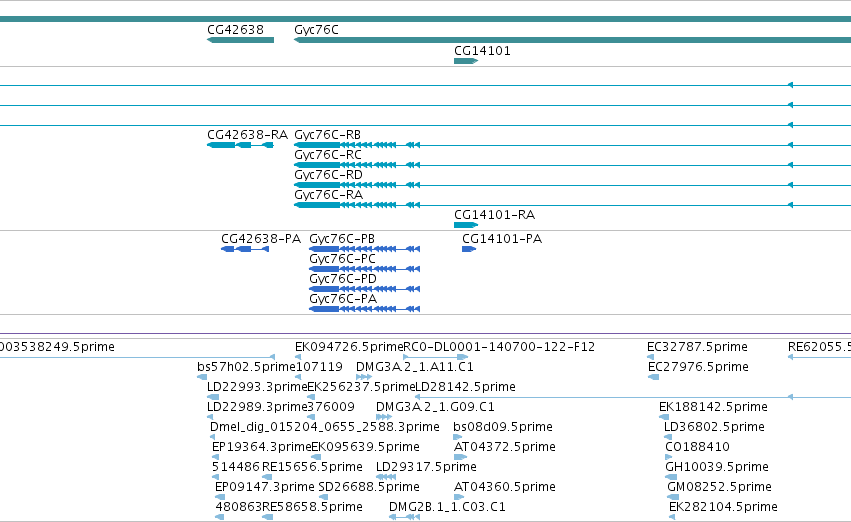The height and width of the screenshot is (522, 851).
Task: Open EST bs57h02.5prime
Action: click(246, 367)
